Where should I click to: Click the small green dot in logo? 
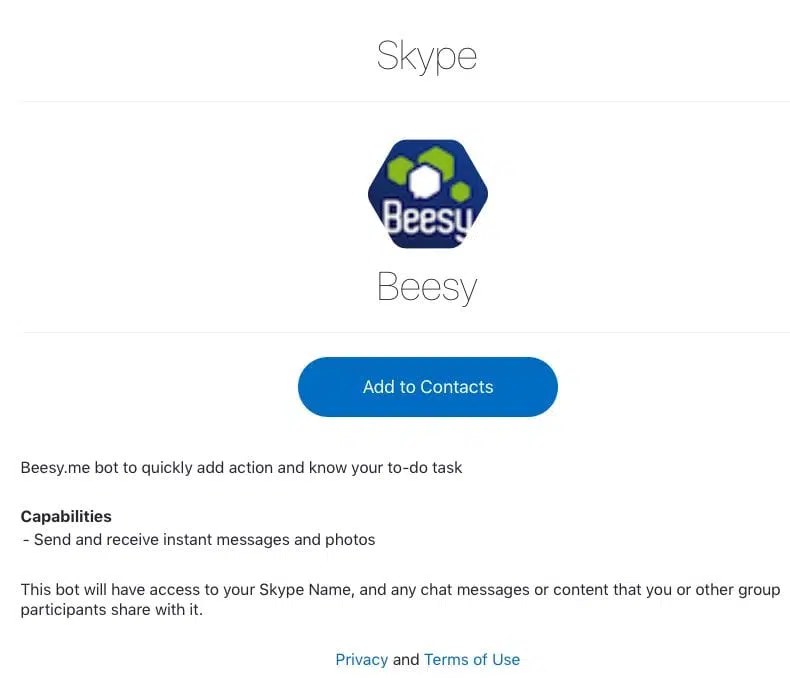(460, 192)
